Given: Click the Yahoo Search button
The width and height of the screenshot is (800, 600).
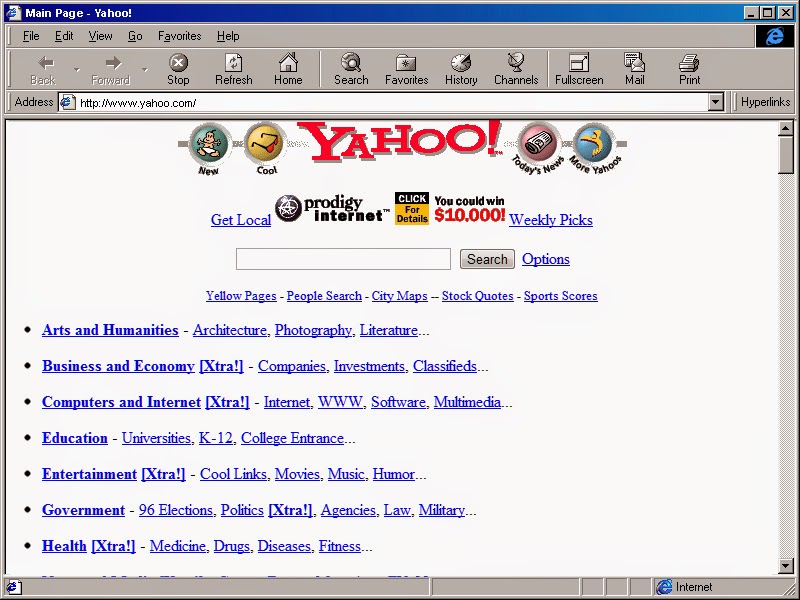Looking at the screenshot, I should tap(487, 259).
